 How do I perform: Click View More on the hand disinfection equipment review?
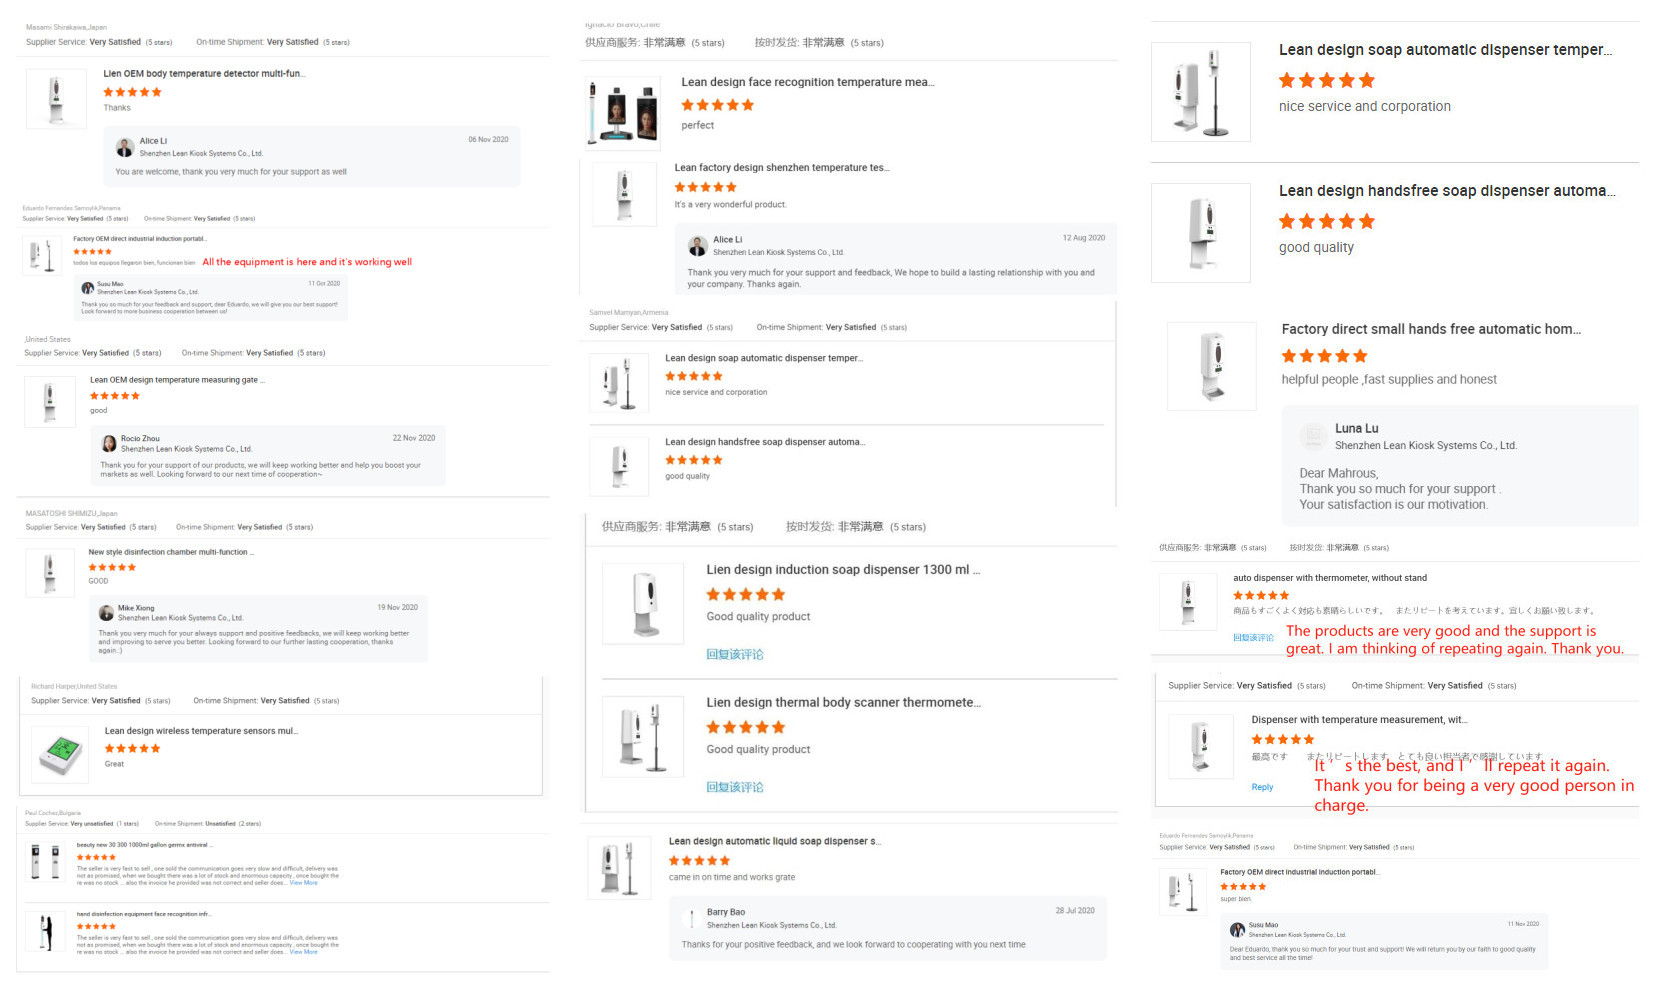click(x=303, y=952)
